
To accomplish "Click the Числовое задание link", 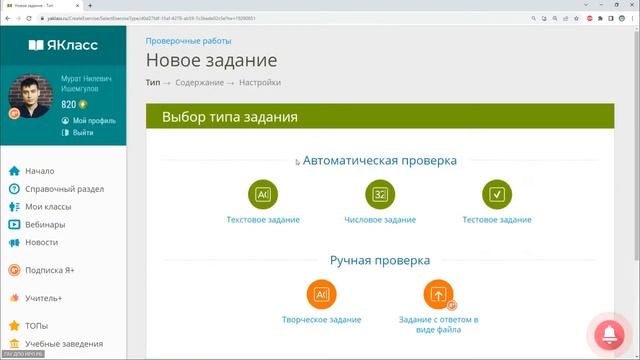I will tap(380, 220).
